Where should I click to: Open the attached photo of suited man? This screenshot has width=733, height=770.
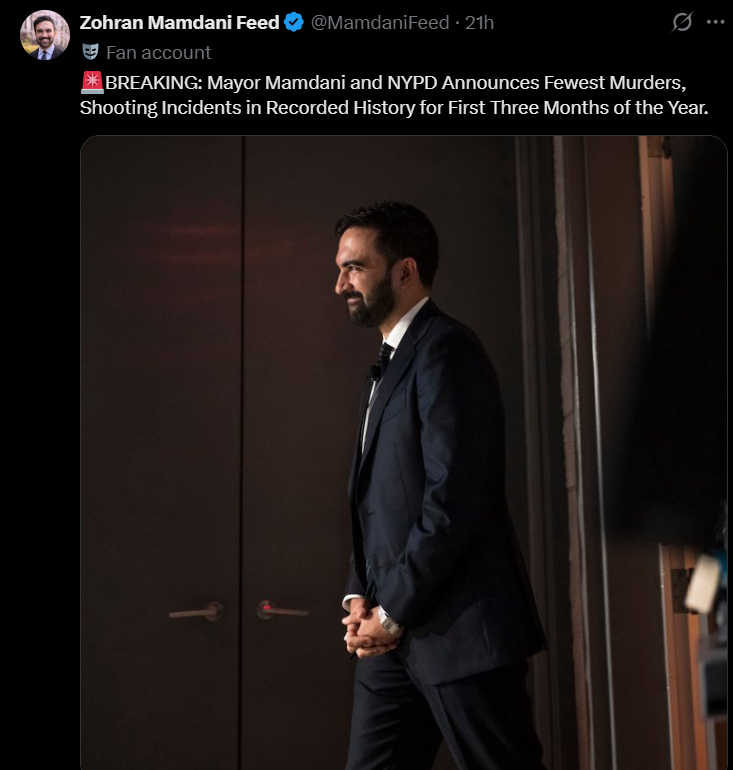coord(404,452)
